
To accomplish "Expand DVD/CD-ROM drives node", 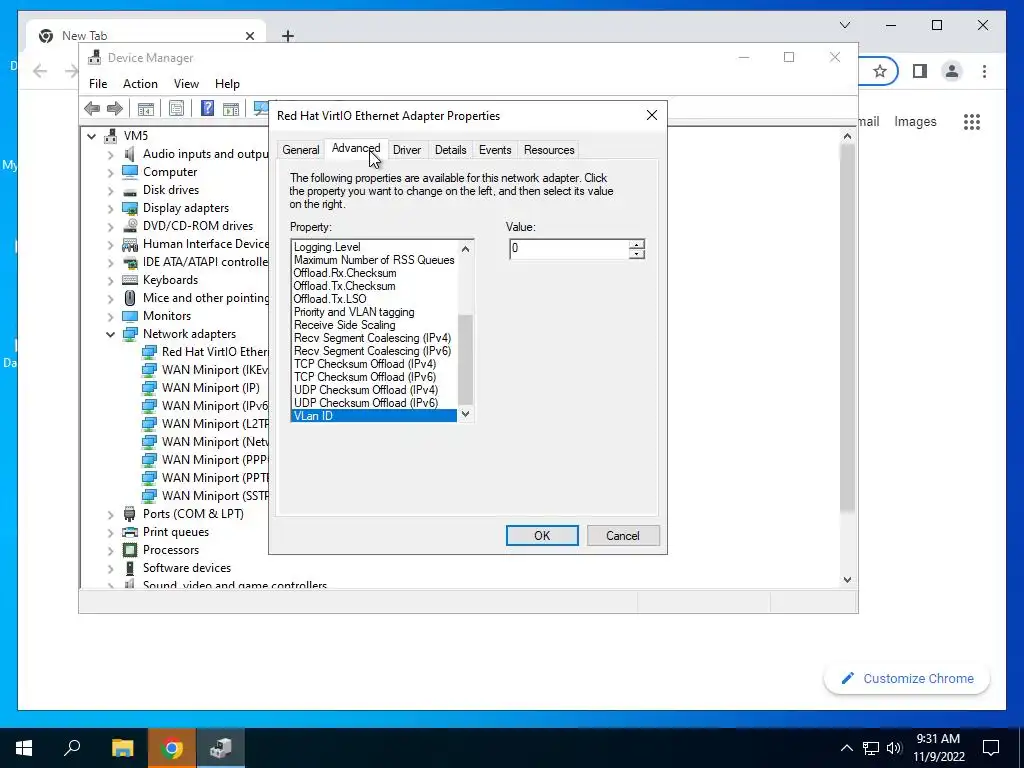I will tap(110, 226).
